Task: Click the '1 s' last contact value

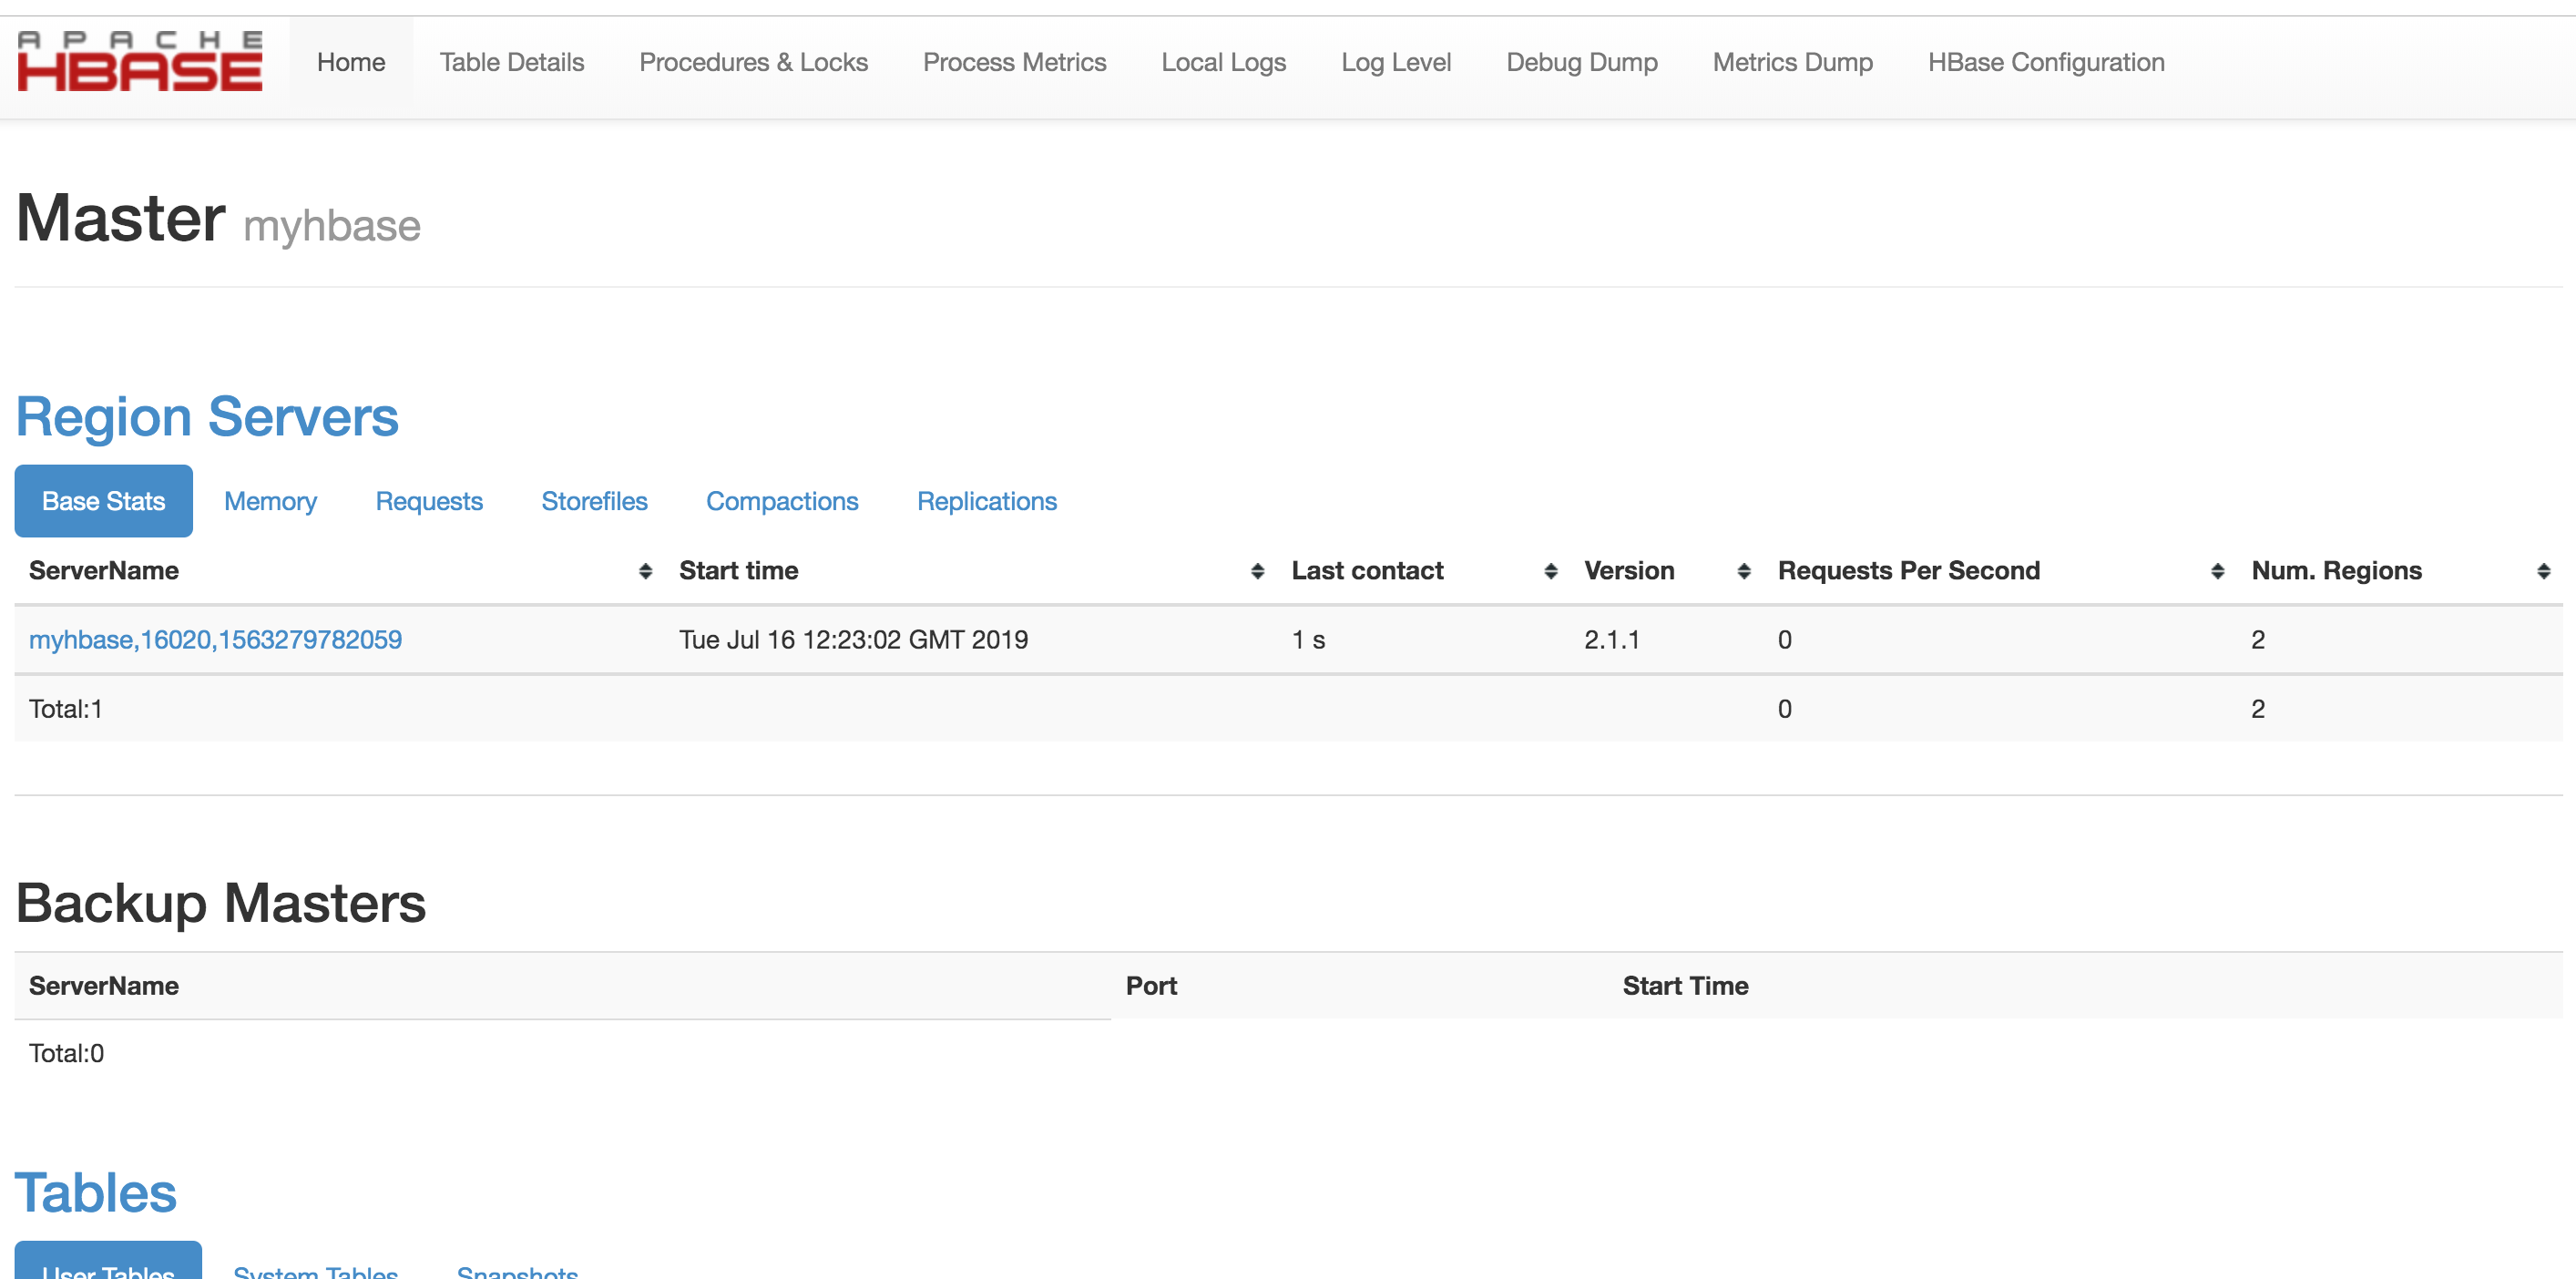Action: [1308, 640]
